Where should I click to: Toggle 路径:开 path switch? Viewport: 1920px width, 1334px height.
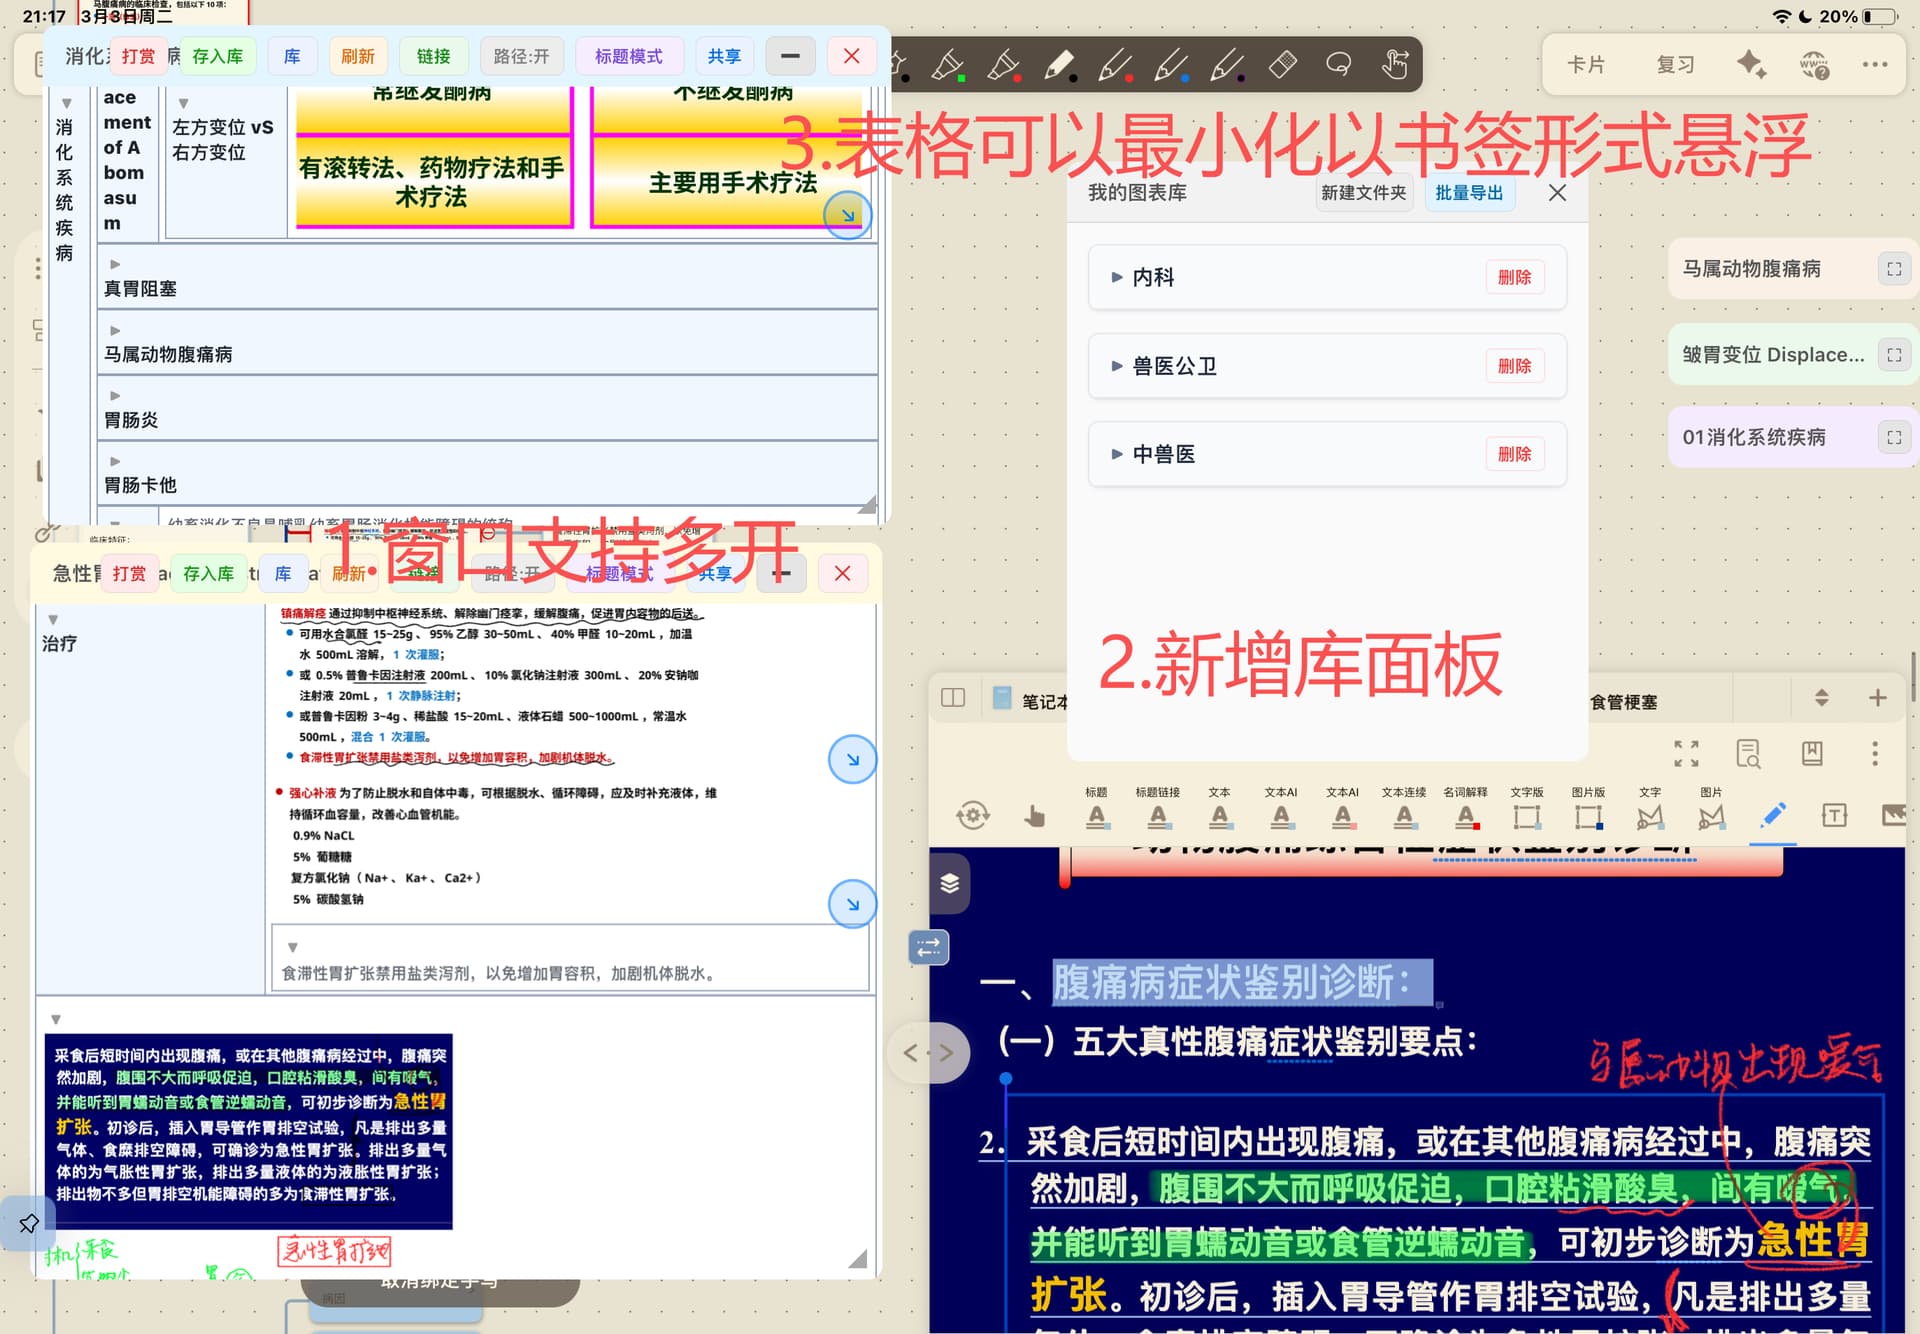pyautogui.click(x=521, y=57)
